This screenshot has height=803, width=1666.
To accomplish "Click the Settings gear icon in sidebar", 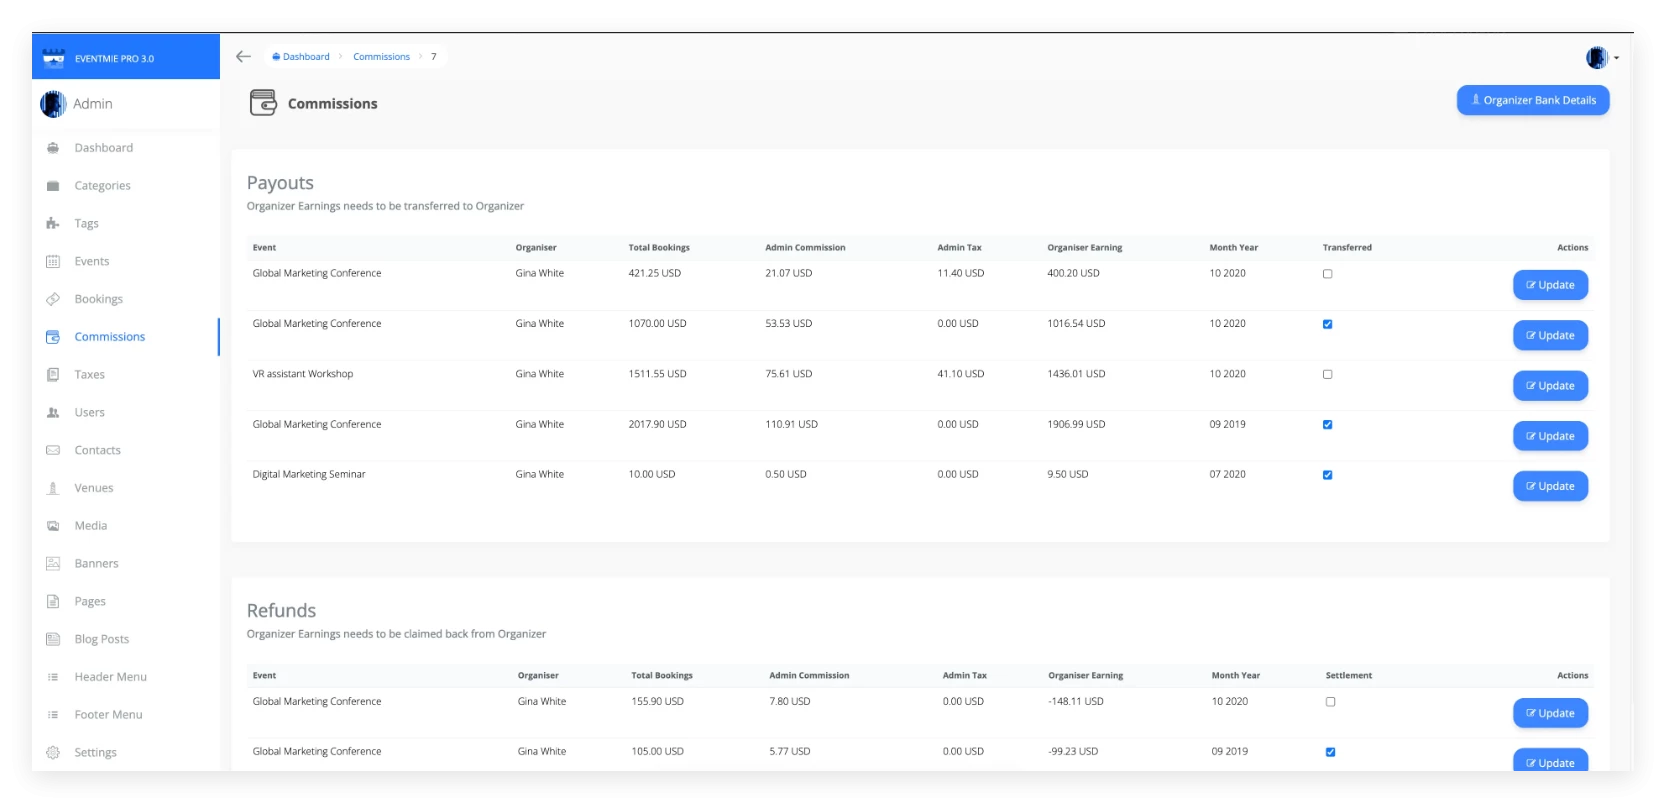I will pos(53,753).
